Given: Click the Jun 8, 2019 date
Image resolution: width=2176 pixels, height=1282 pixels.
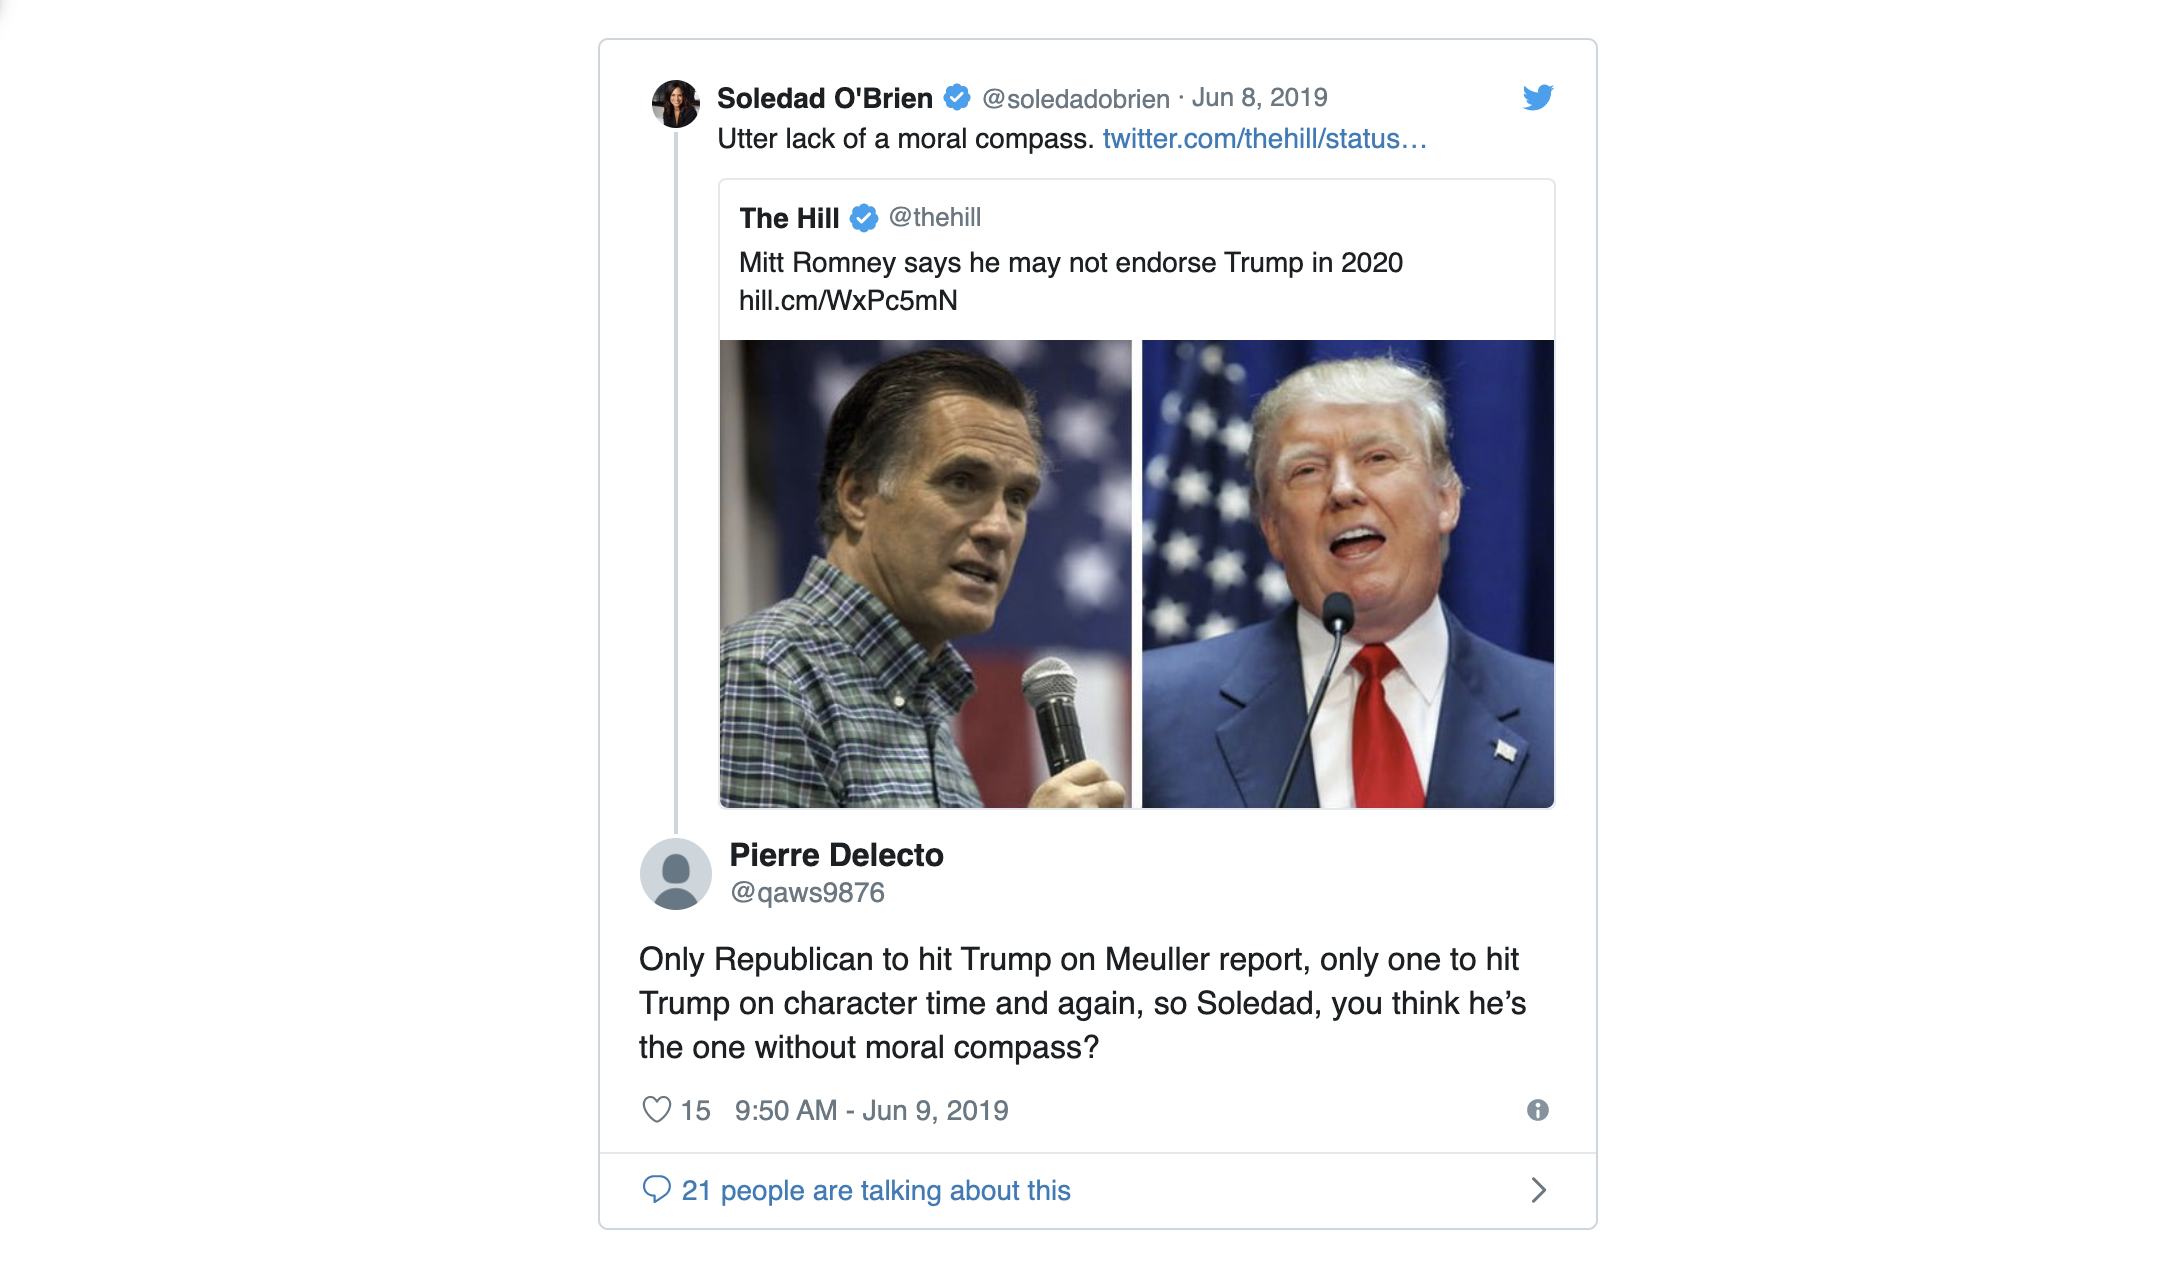Looking at the screenshot, I should 1259,97.
